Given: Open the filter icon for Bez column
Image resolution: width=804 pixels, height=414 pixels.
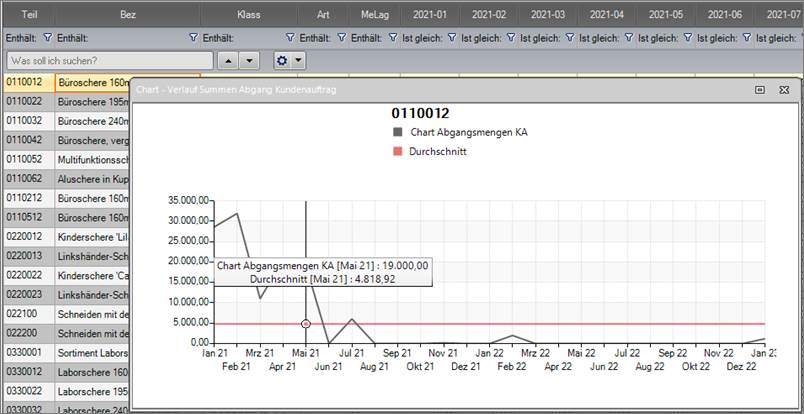Looking at the screenshot, I should 193,37.
